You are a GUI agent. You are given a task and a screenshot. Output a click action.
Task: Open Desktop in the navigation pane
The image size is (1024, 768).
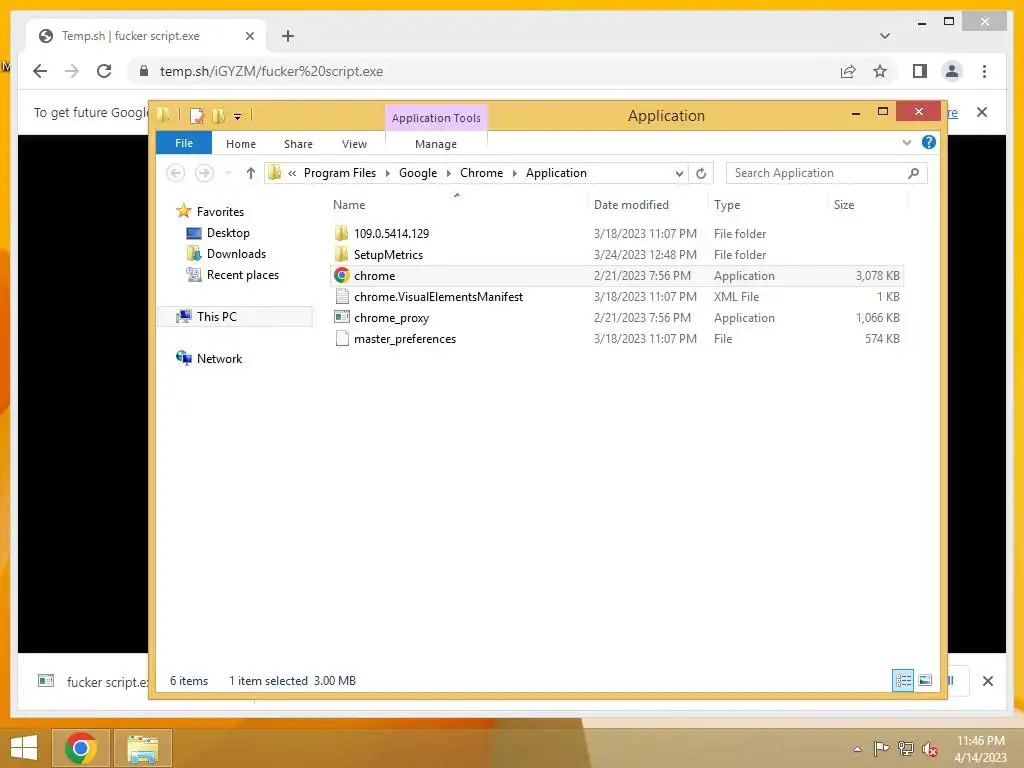pyautogui.click(x=228, y=232)
